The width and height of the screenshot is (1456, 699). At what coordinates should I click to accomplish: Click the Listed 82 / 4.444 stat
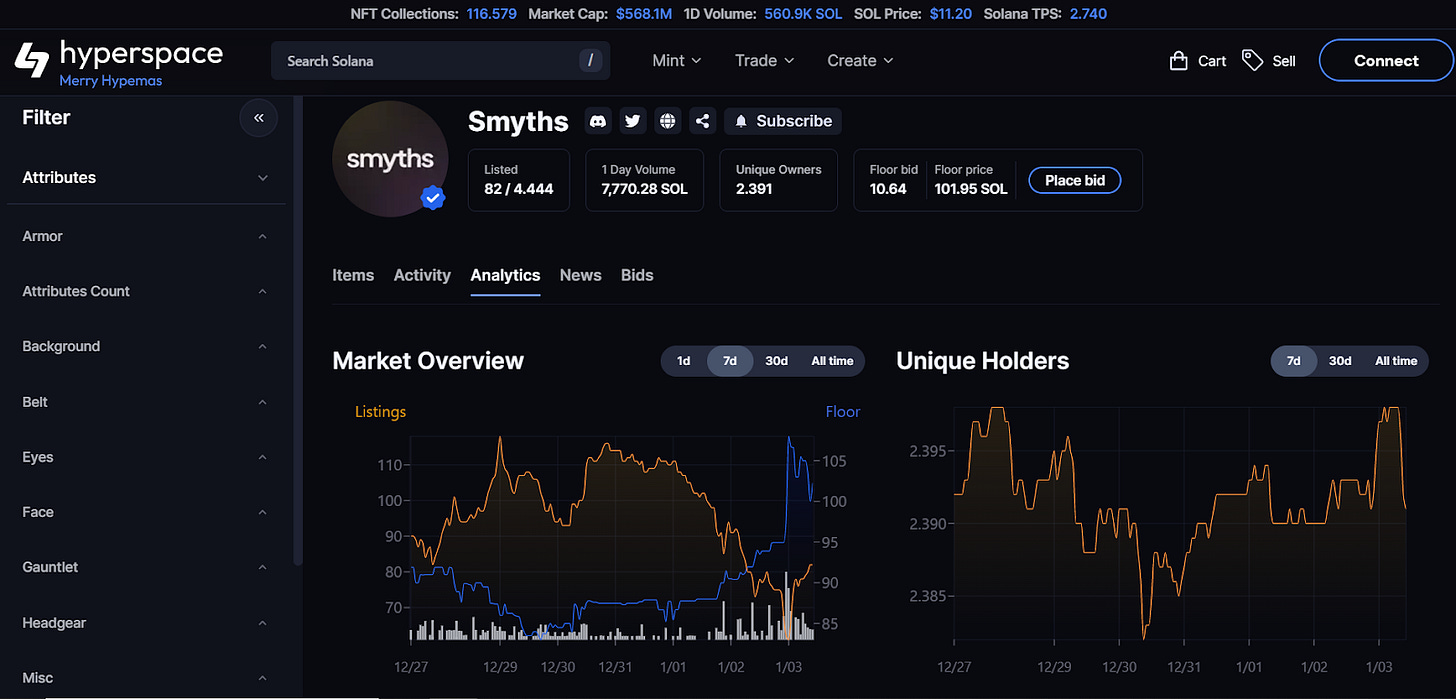[519, 180]
